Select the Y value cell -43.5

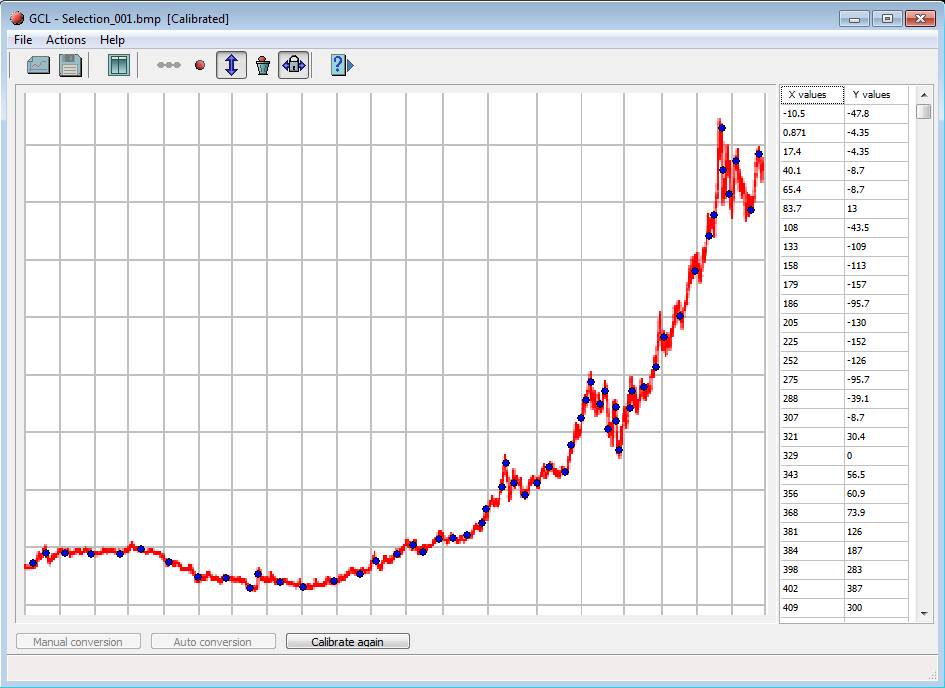coord(876,228)
